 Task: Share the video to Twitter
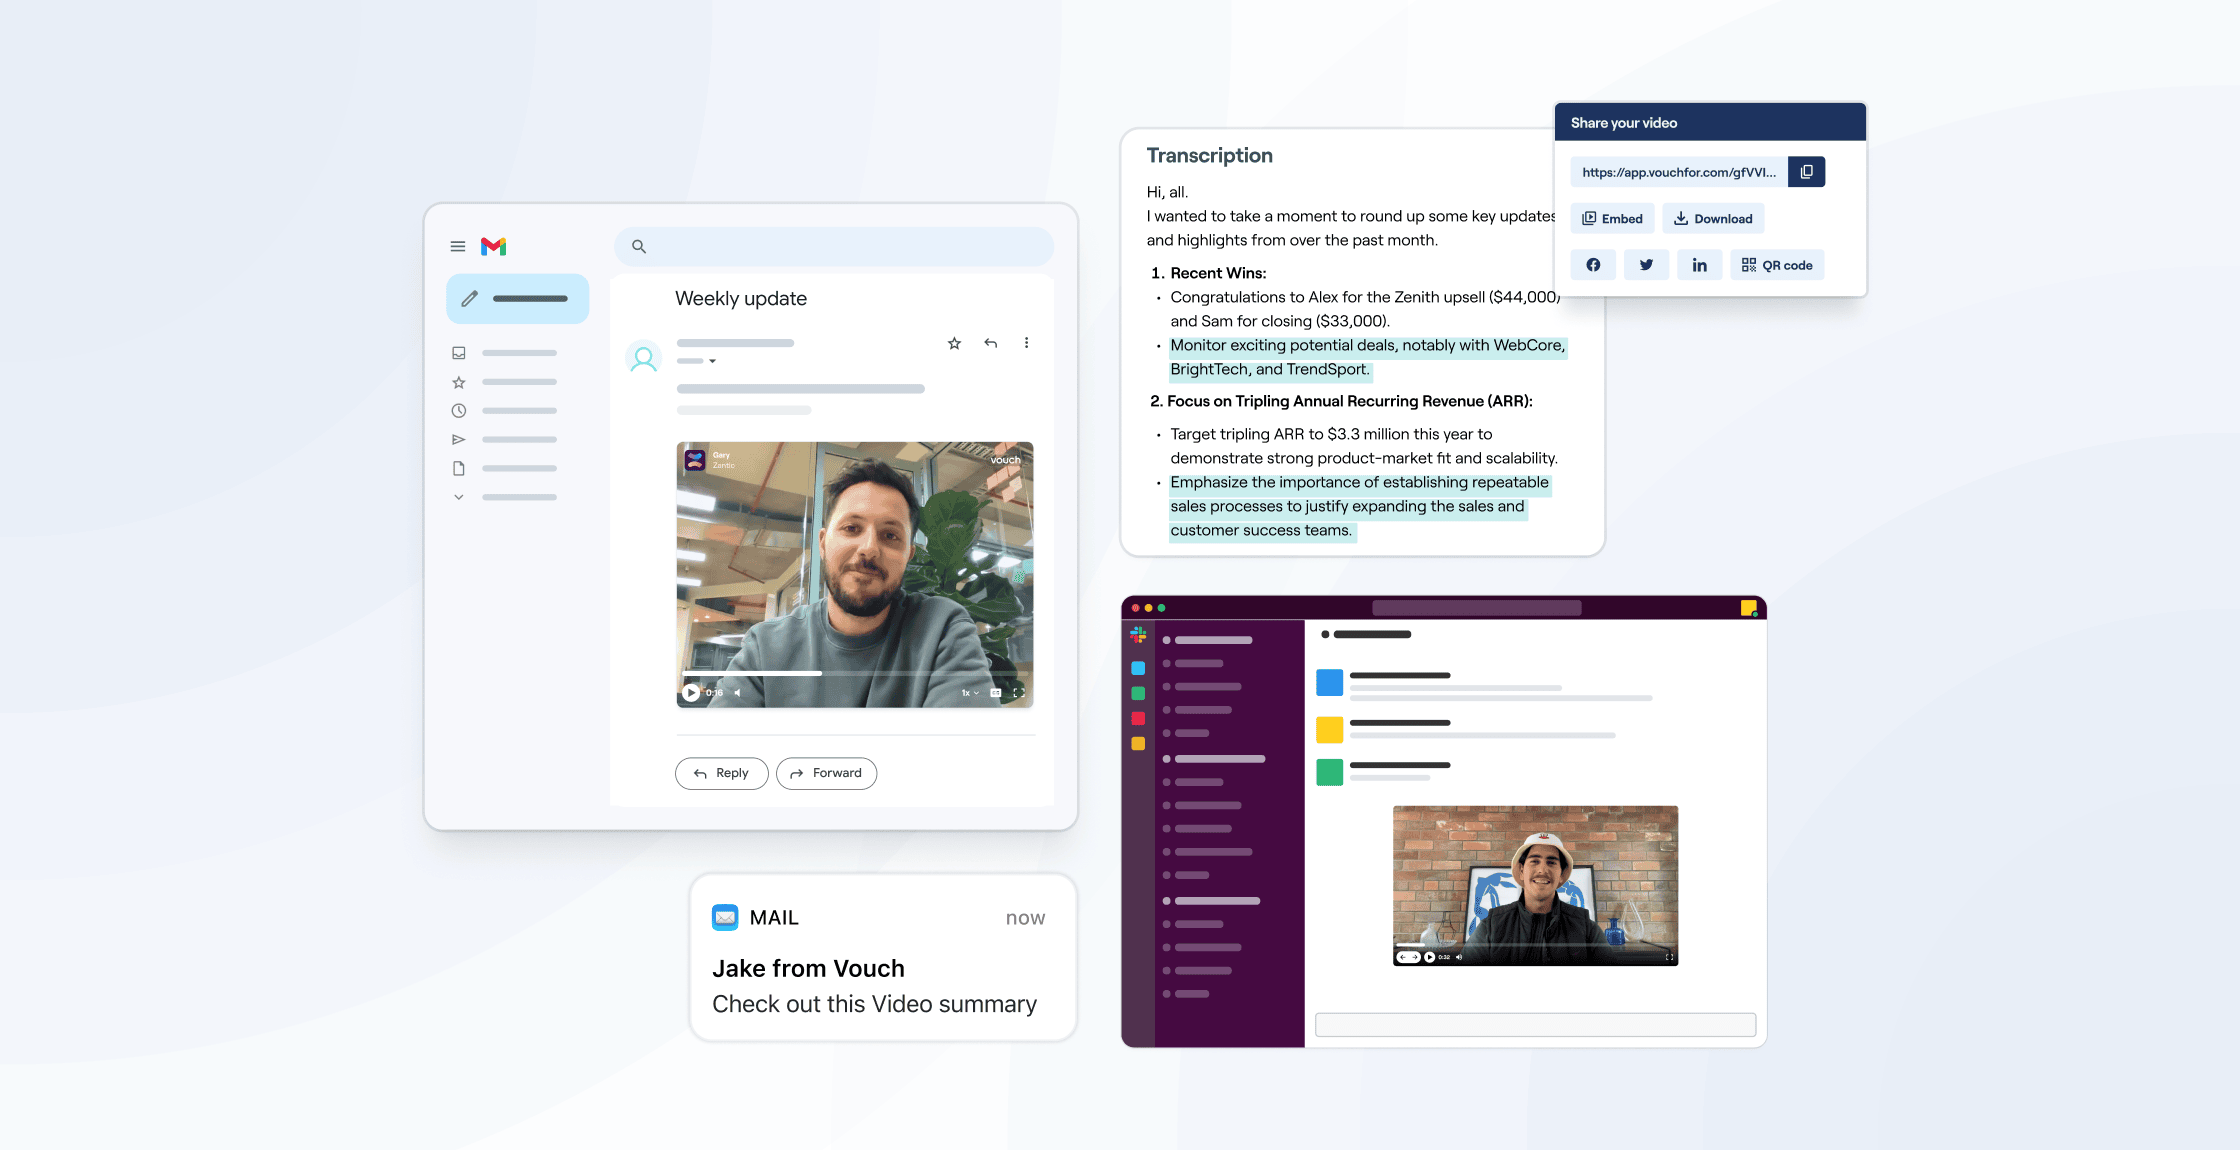pos(1646,265)
